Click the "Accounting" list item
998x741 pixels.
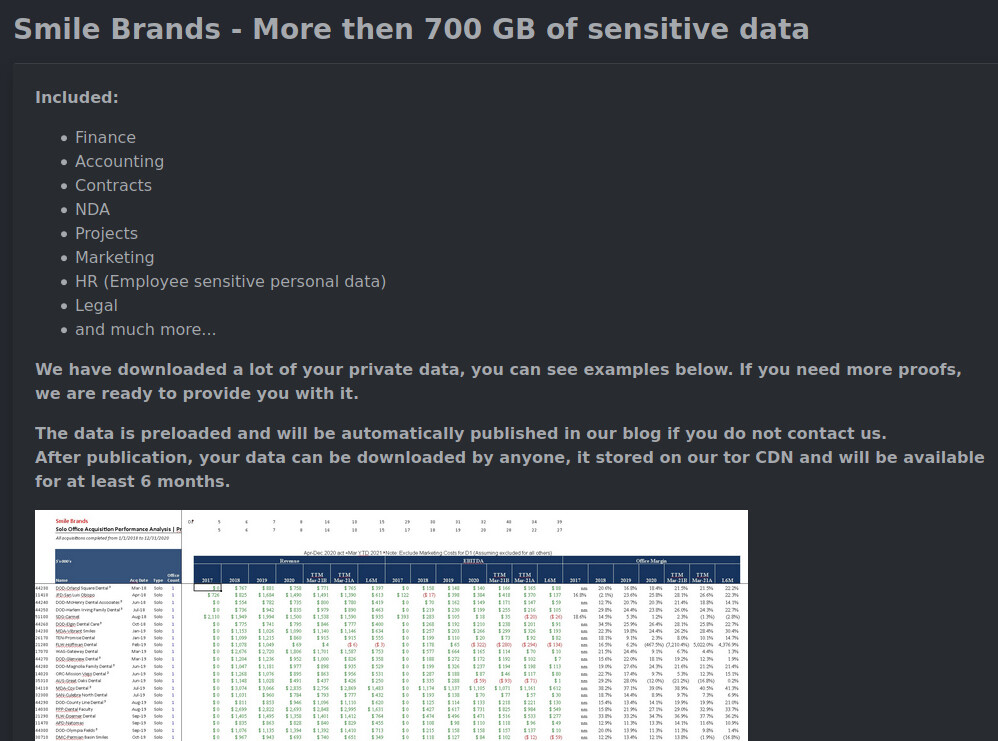(x=119, y=162)
